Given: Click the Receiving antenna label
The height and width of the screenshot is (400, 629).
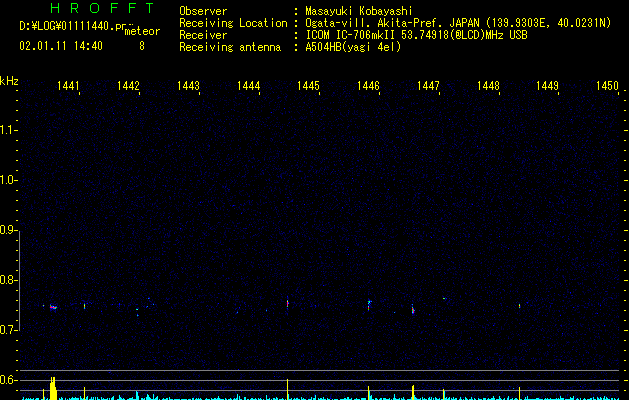Looking at the screenshot, I should coord(230,47).
